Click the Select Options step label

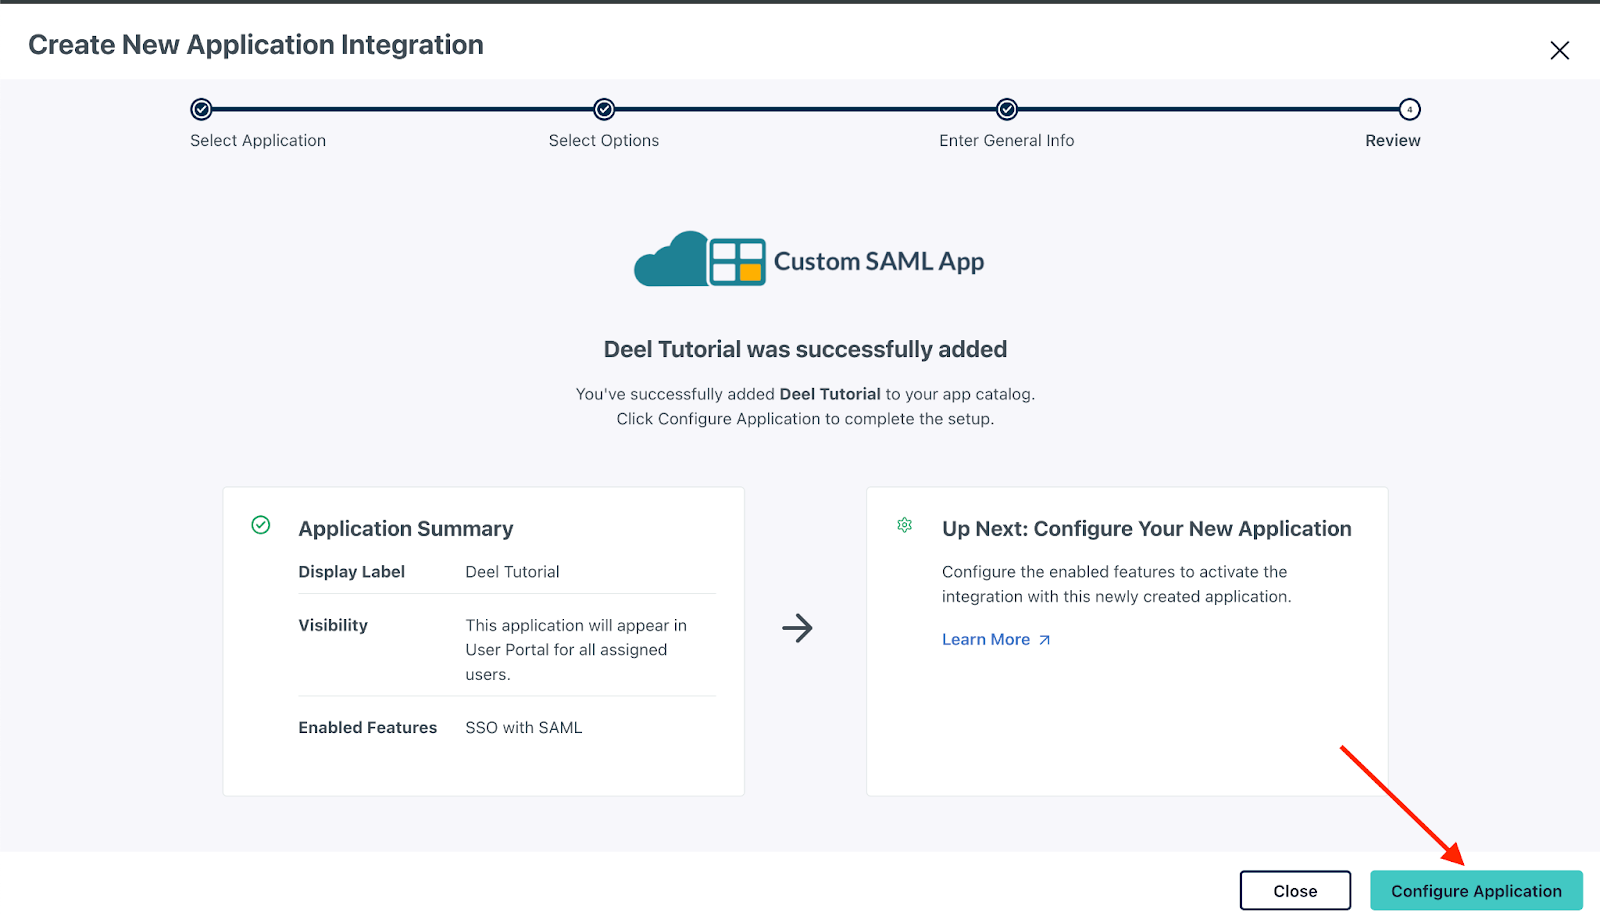(604, 141)
